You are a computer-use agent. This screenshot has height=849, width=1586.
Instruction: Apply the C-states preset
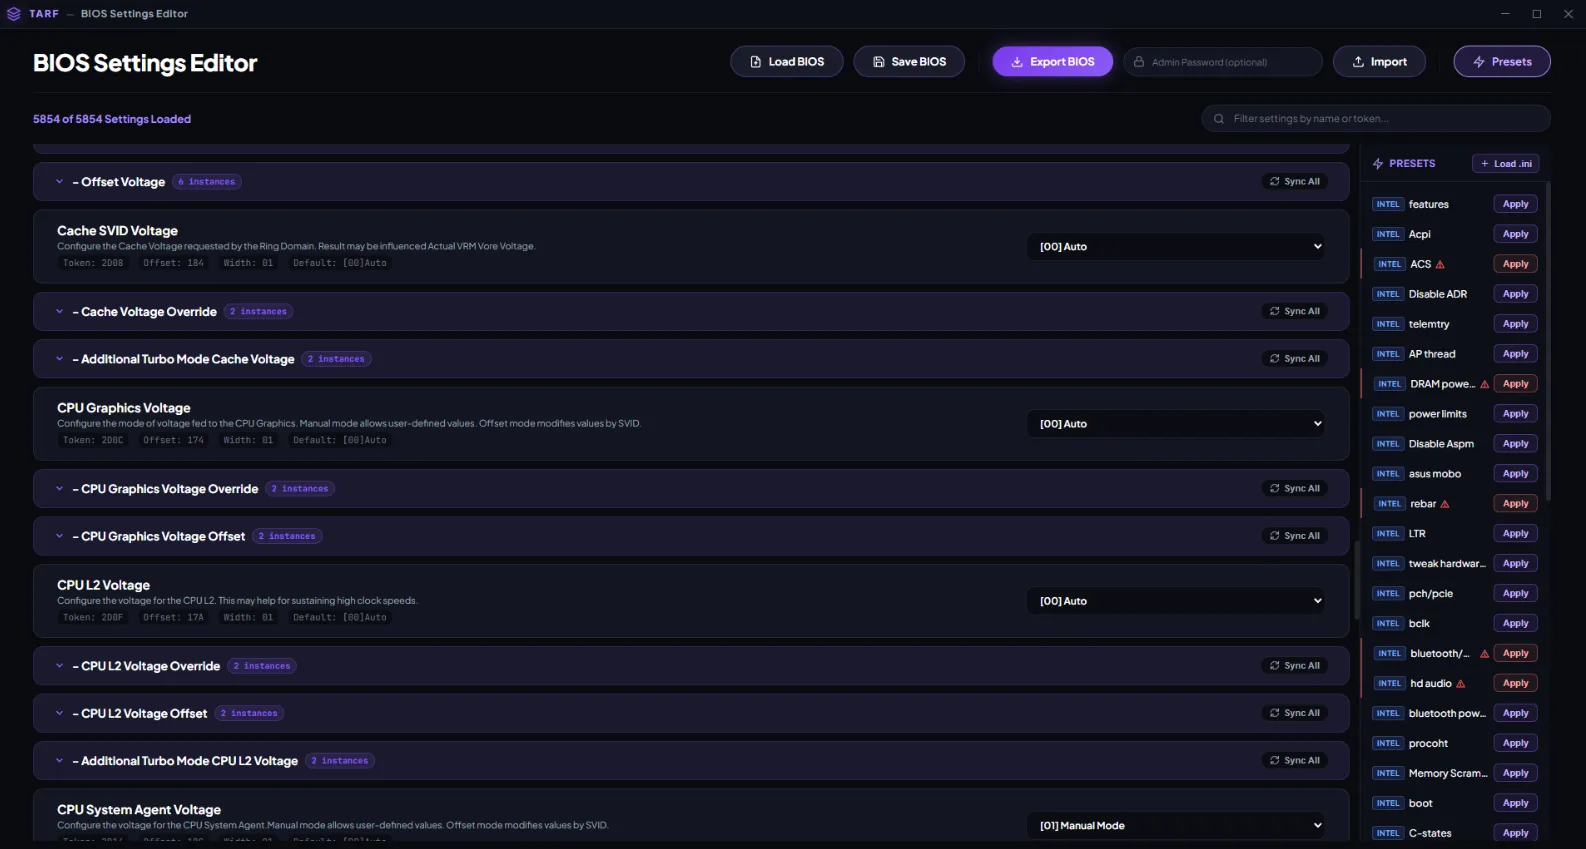[1516, 833]
